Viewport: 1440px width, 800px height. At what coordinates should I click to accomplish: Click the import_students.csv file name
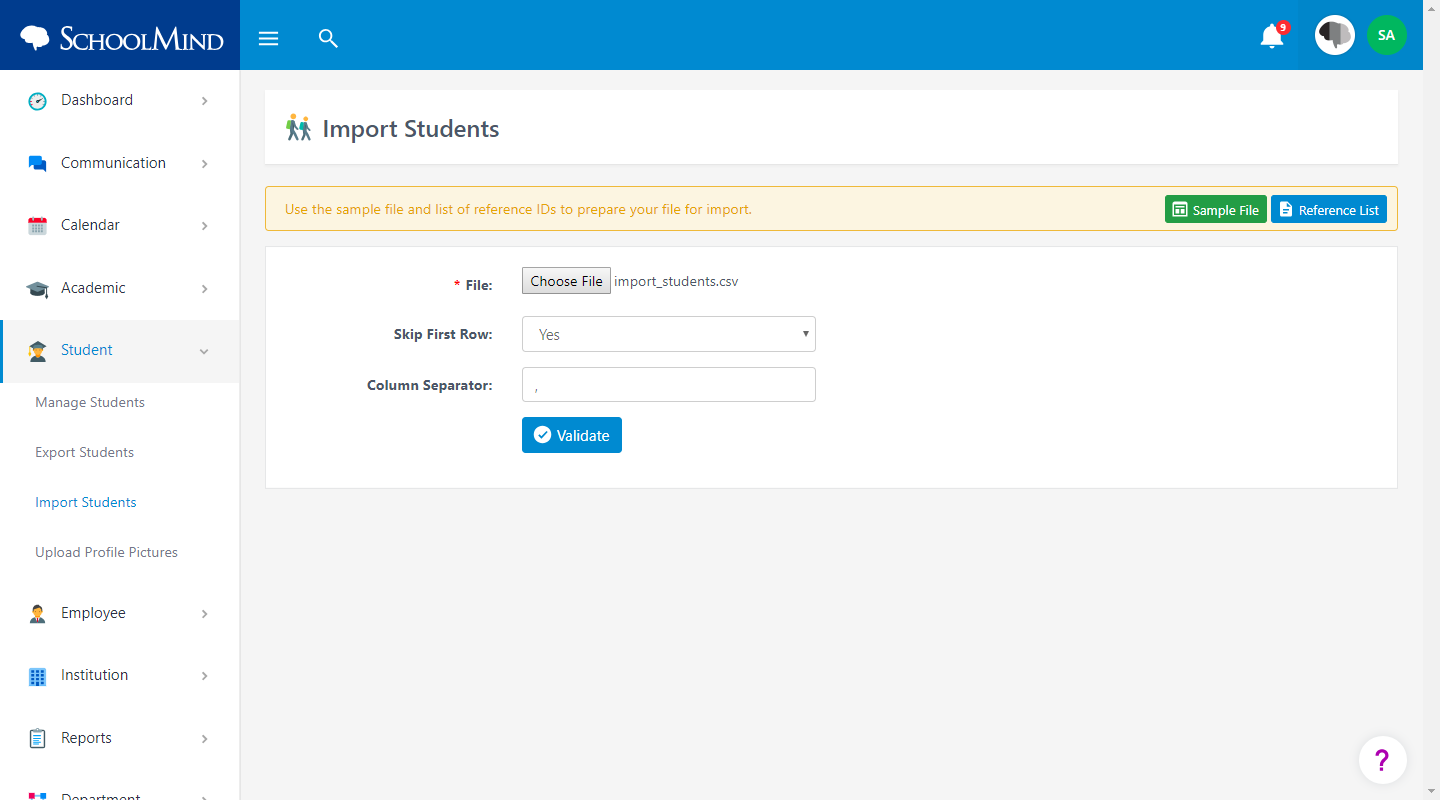click(676, 281)
